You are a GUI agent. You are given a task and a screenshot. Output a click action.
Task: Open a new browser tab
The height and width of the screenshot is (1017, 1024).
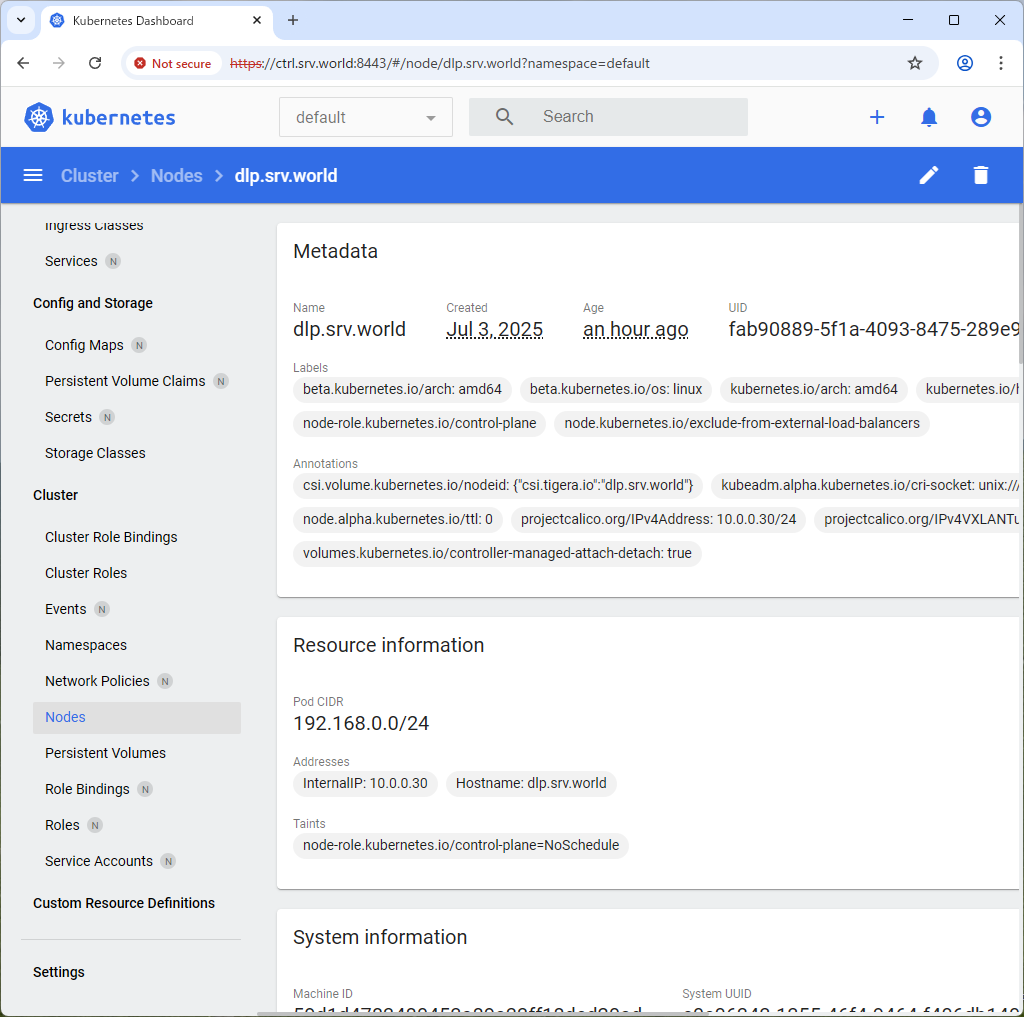tap(293, 20)
